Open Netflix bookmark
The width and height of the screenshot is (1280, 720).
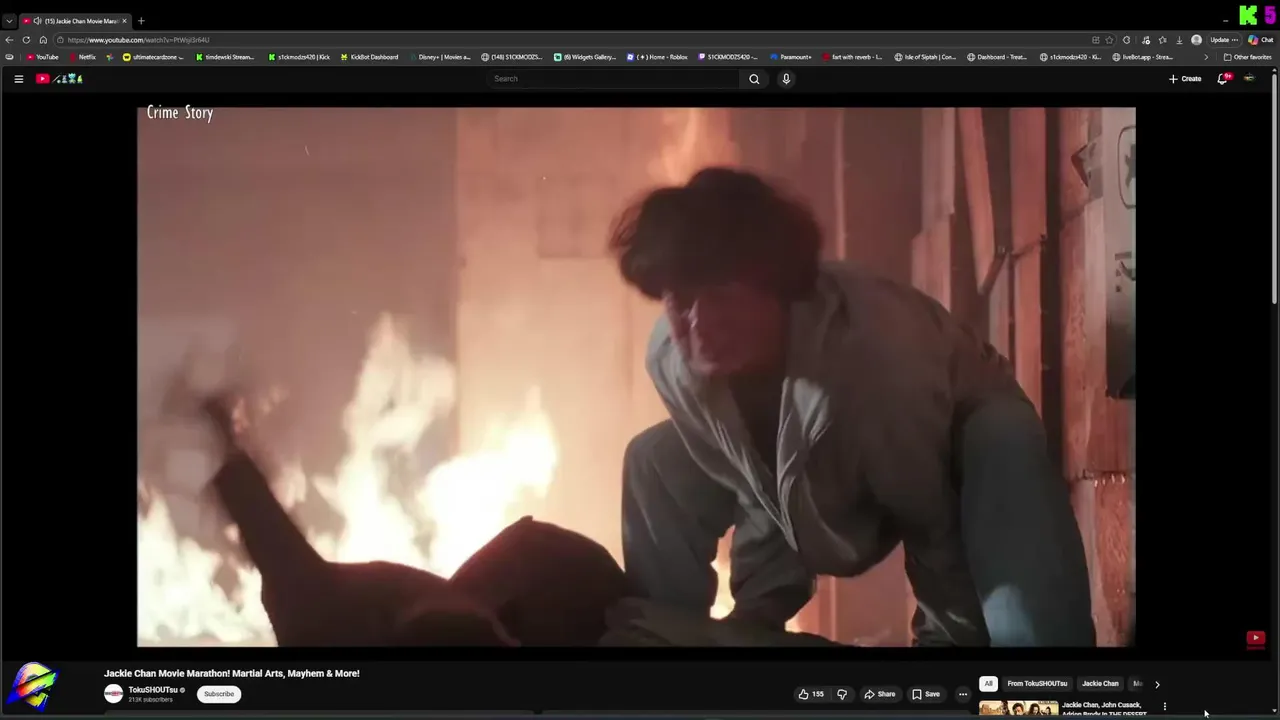81,57
